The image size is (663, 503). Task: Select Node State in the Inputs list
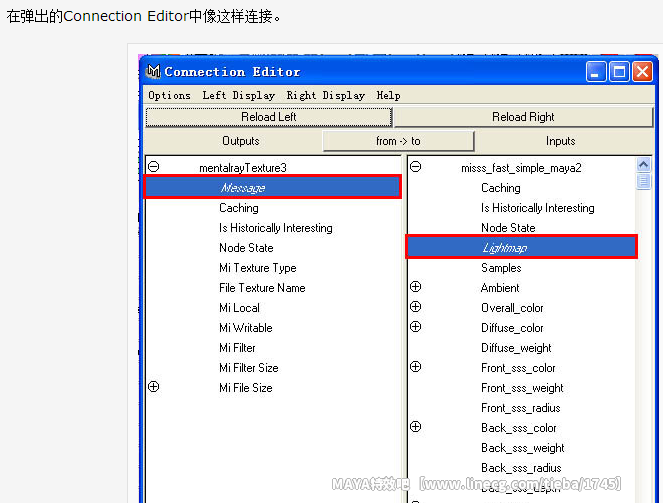(508, 228)
